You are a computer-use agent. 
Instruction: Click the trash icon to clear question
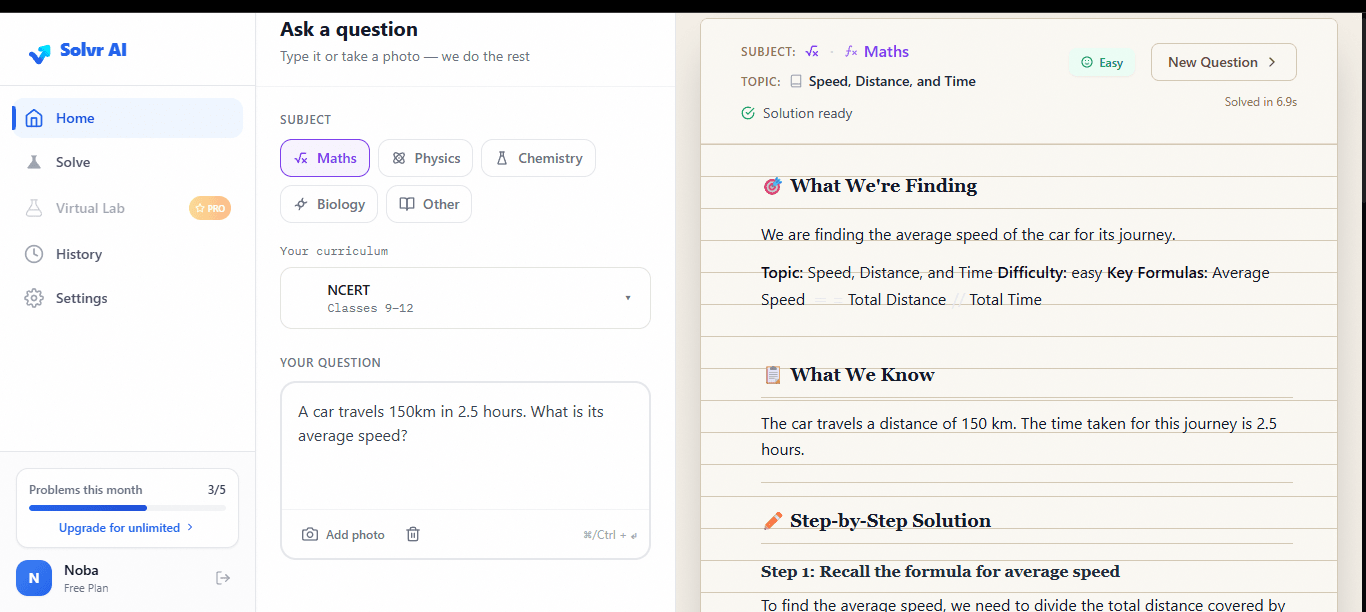(413, 535)
